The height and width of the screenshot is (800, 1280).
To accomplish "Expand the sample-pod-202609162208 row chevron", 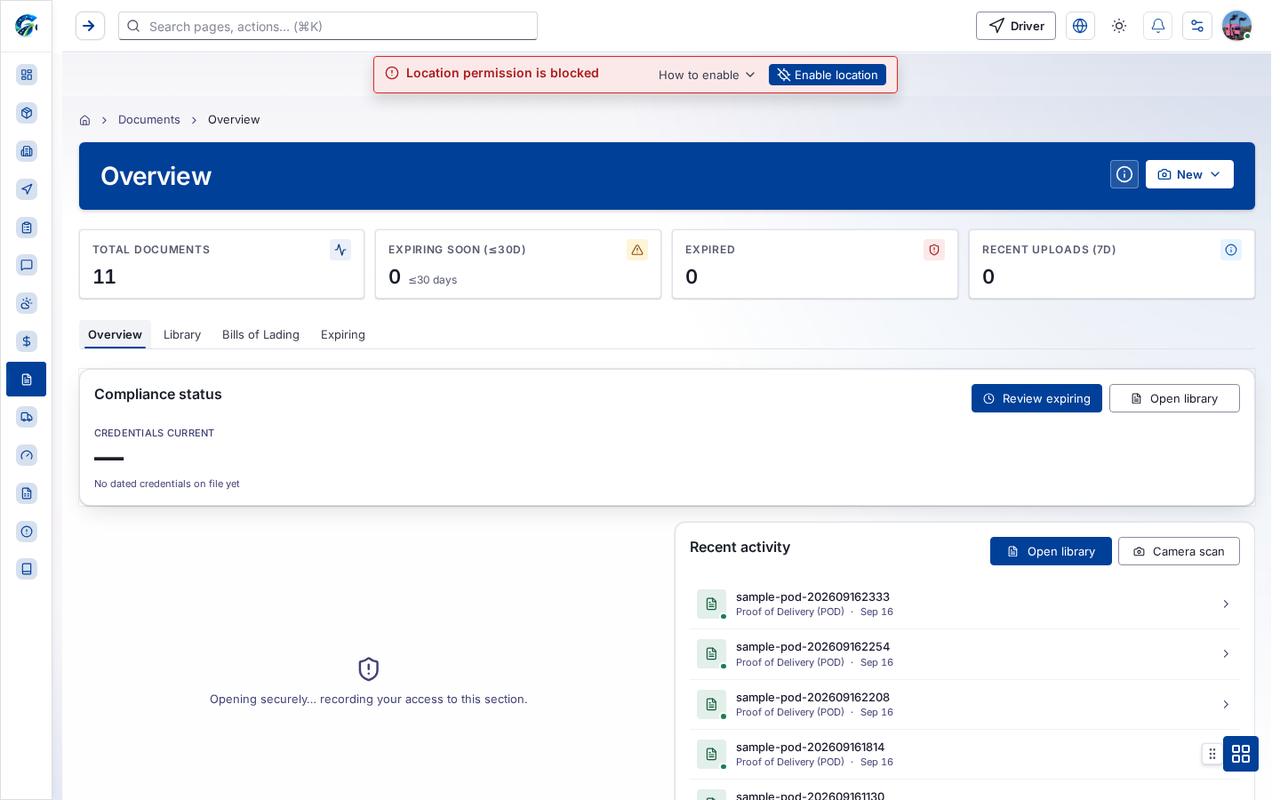I will tap(1226, 704).
